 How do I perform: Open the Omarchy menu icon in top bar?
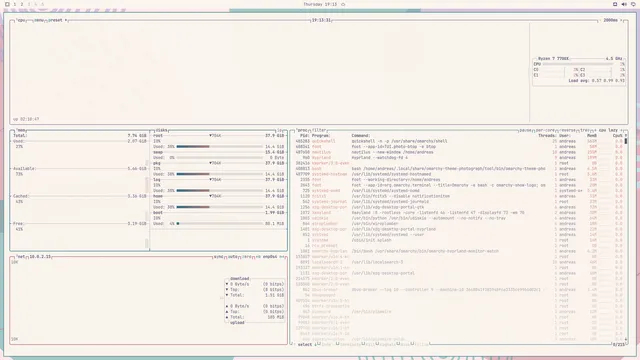point(7,4)
